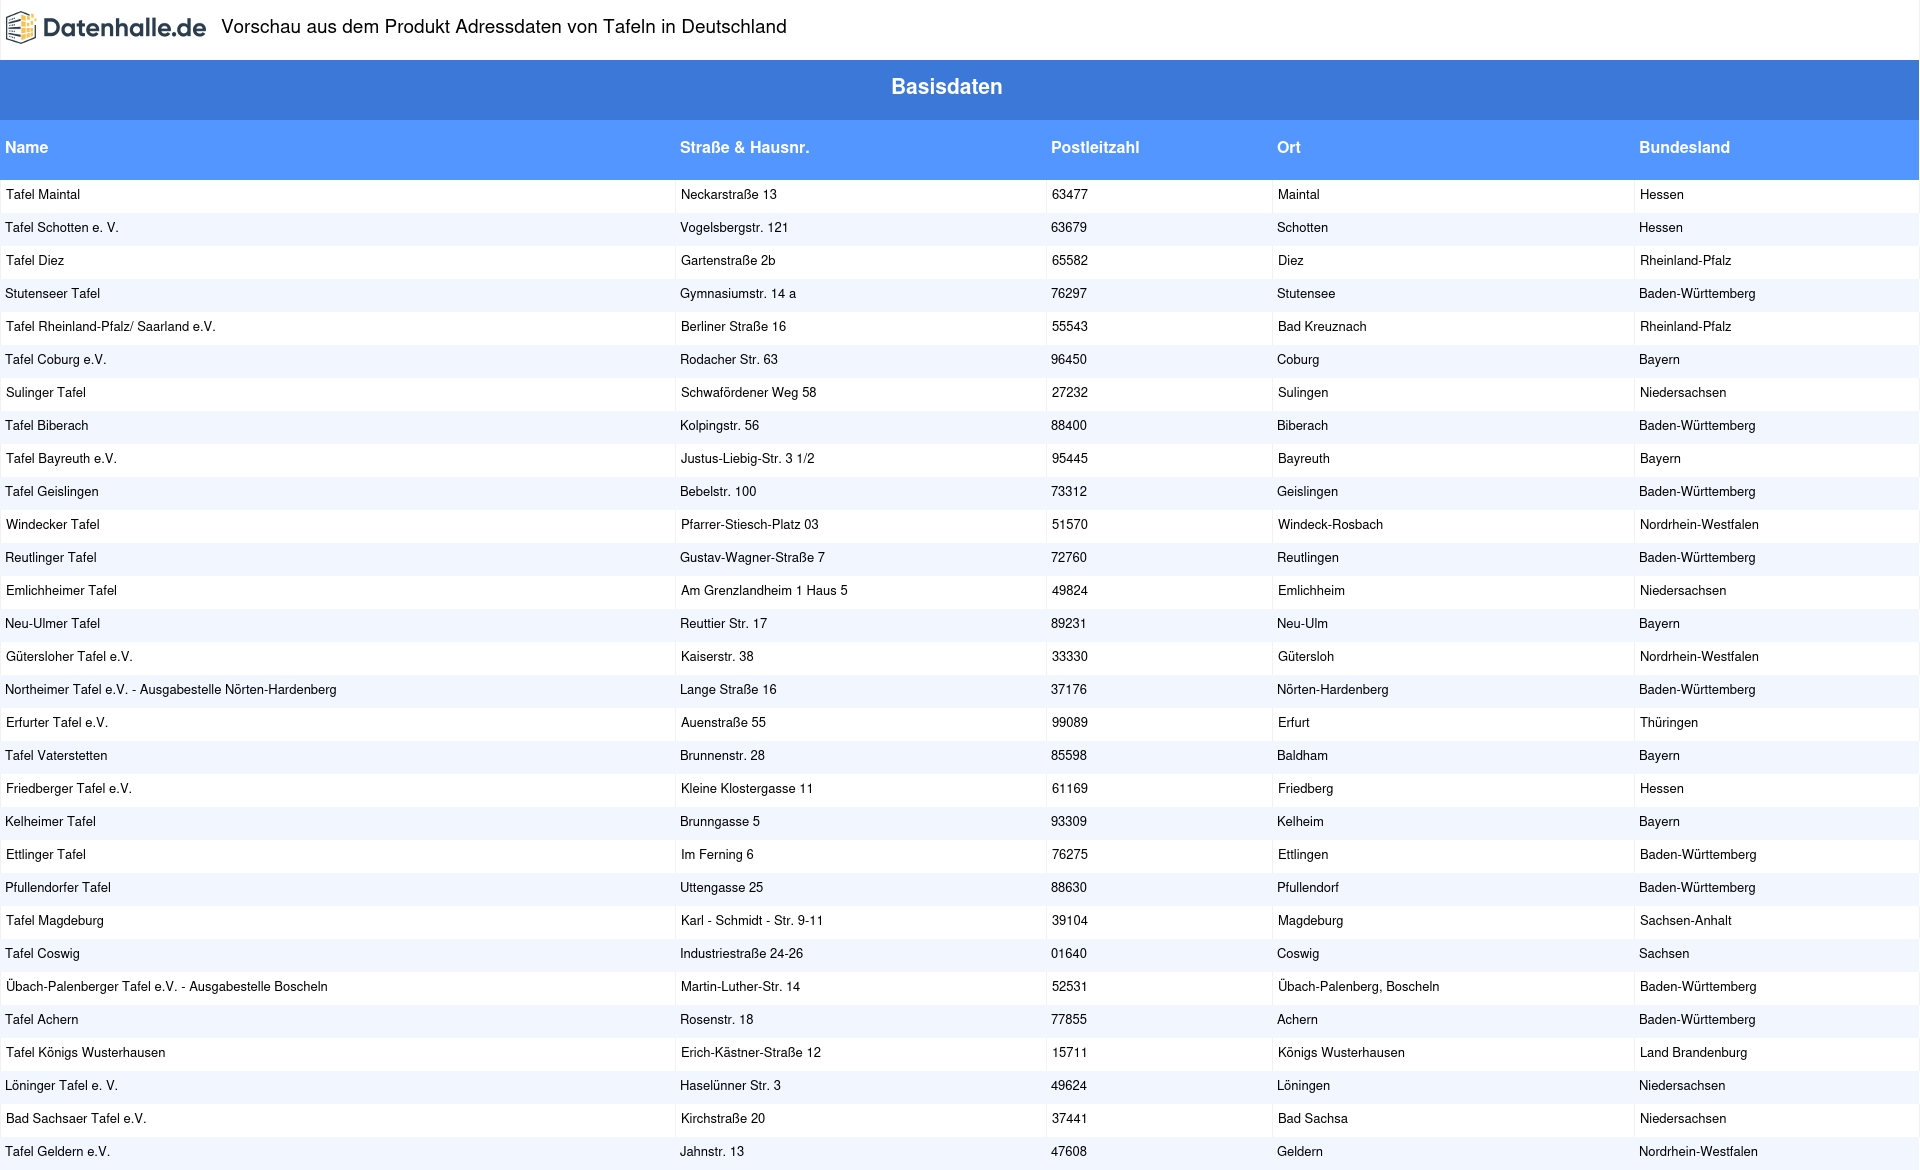This screenshot has width=1920, height=1170.
Task: Click Tafel Geldern e.V. name
Action: pyautogui.click(x=58, y=1152)
